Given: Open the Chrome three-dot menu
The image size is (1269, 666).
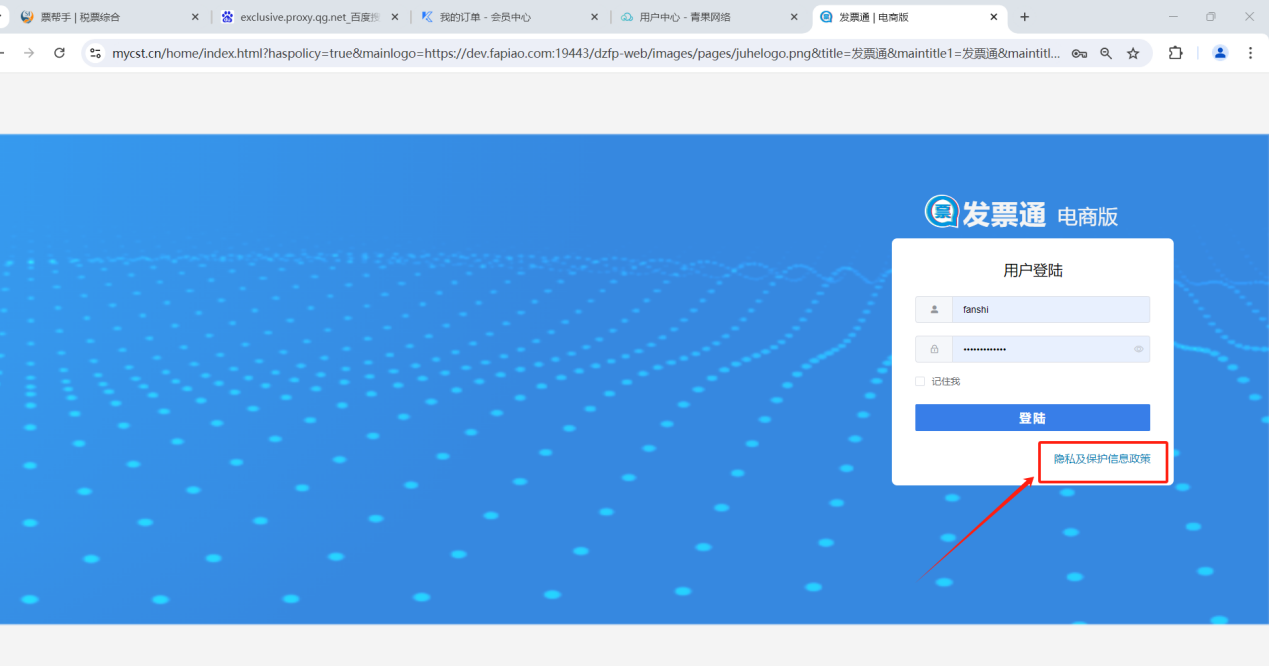Looking at the screenshot, I should [1250, 54].
